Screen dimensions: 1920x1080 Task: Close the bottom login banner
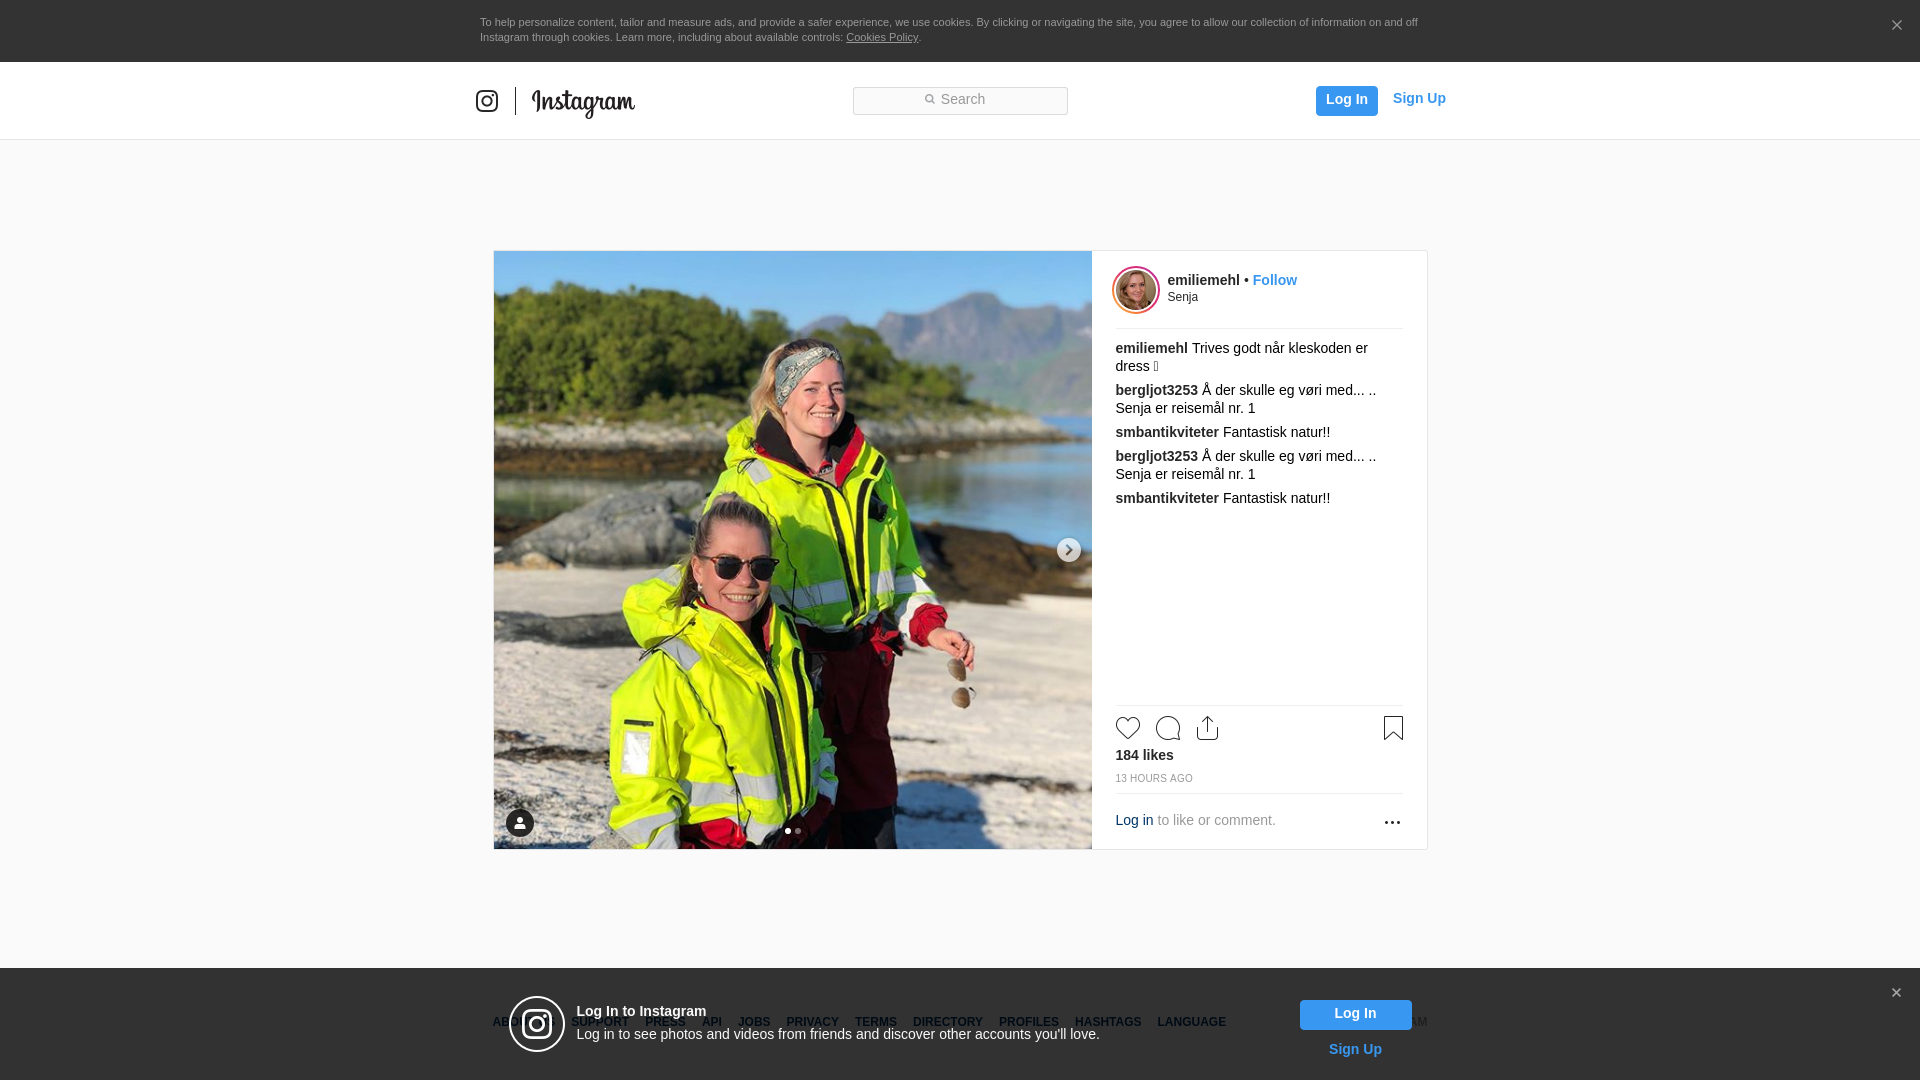(x=1896, y=993)
